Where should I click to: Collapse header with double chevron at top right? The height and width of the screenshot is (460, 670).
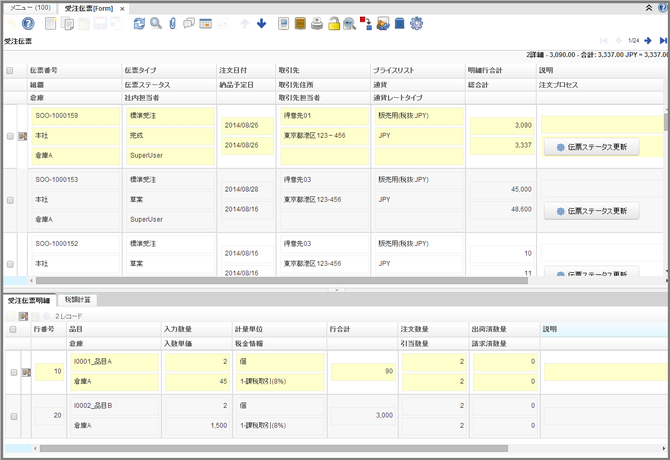[649, 8]
